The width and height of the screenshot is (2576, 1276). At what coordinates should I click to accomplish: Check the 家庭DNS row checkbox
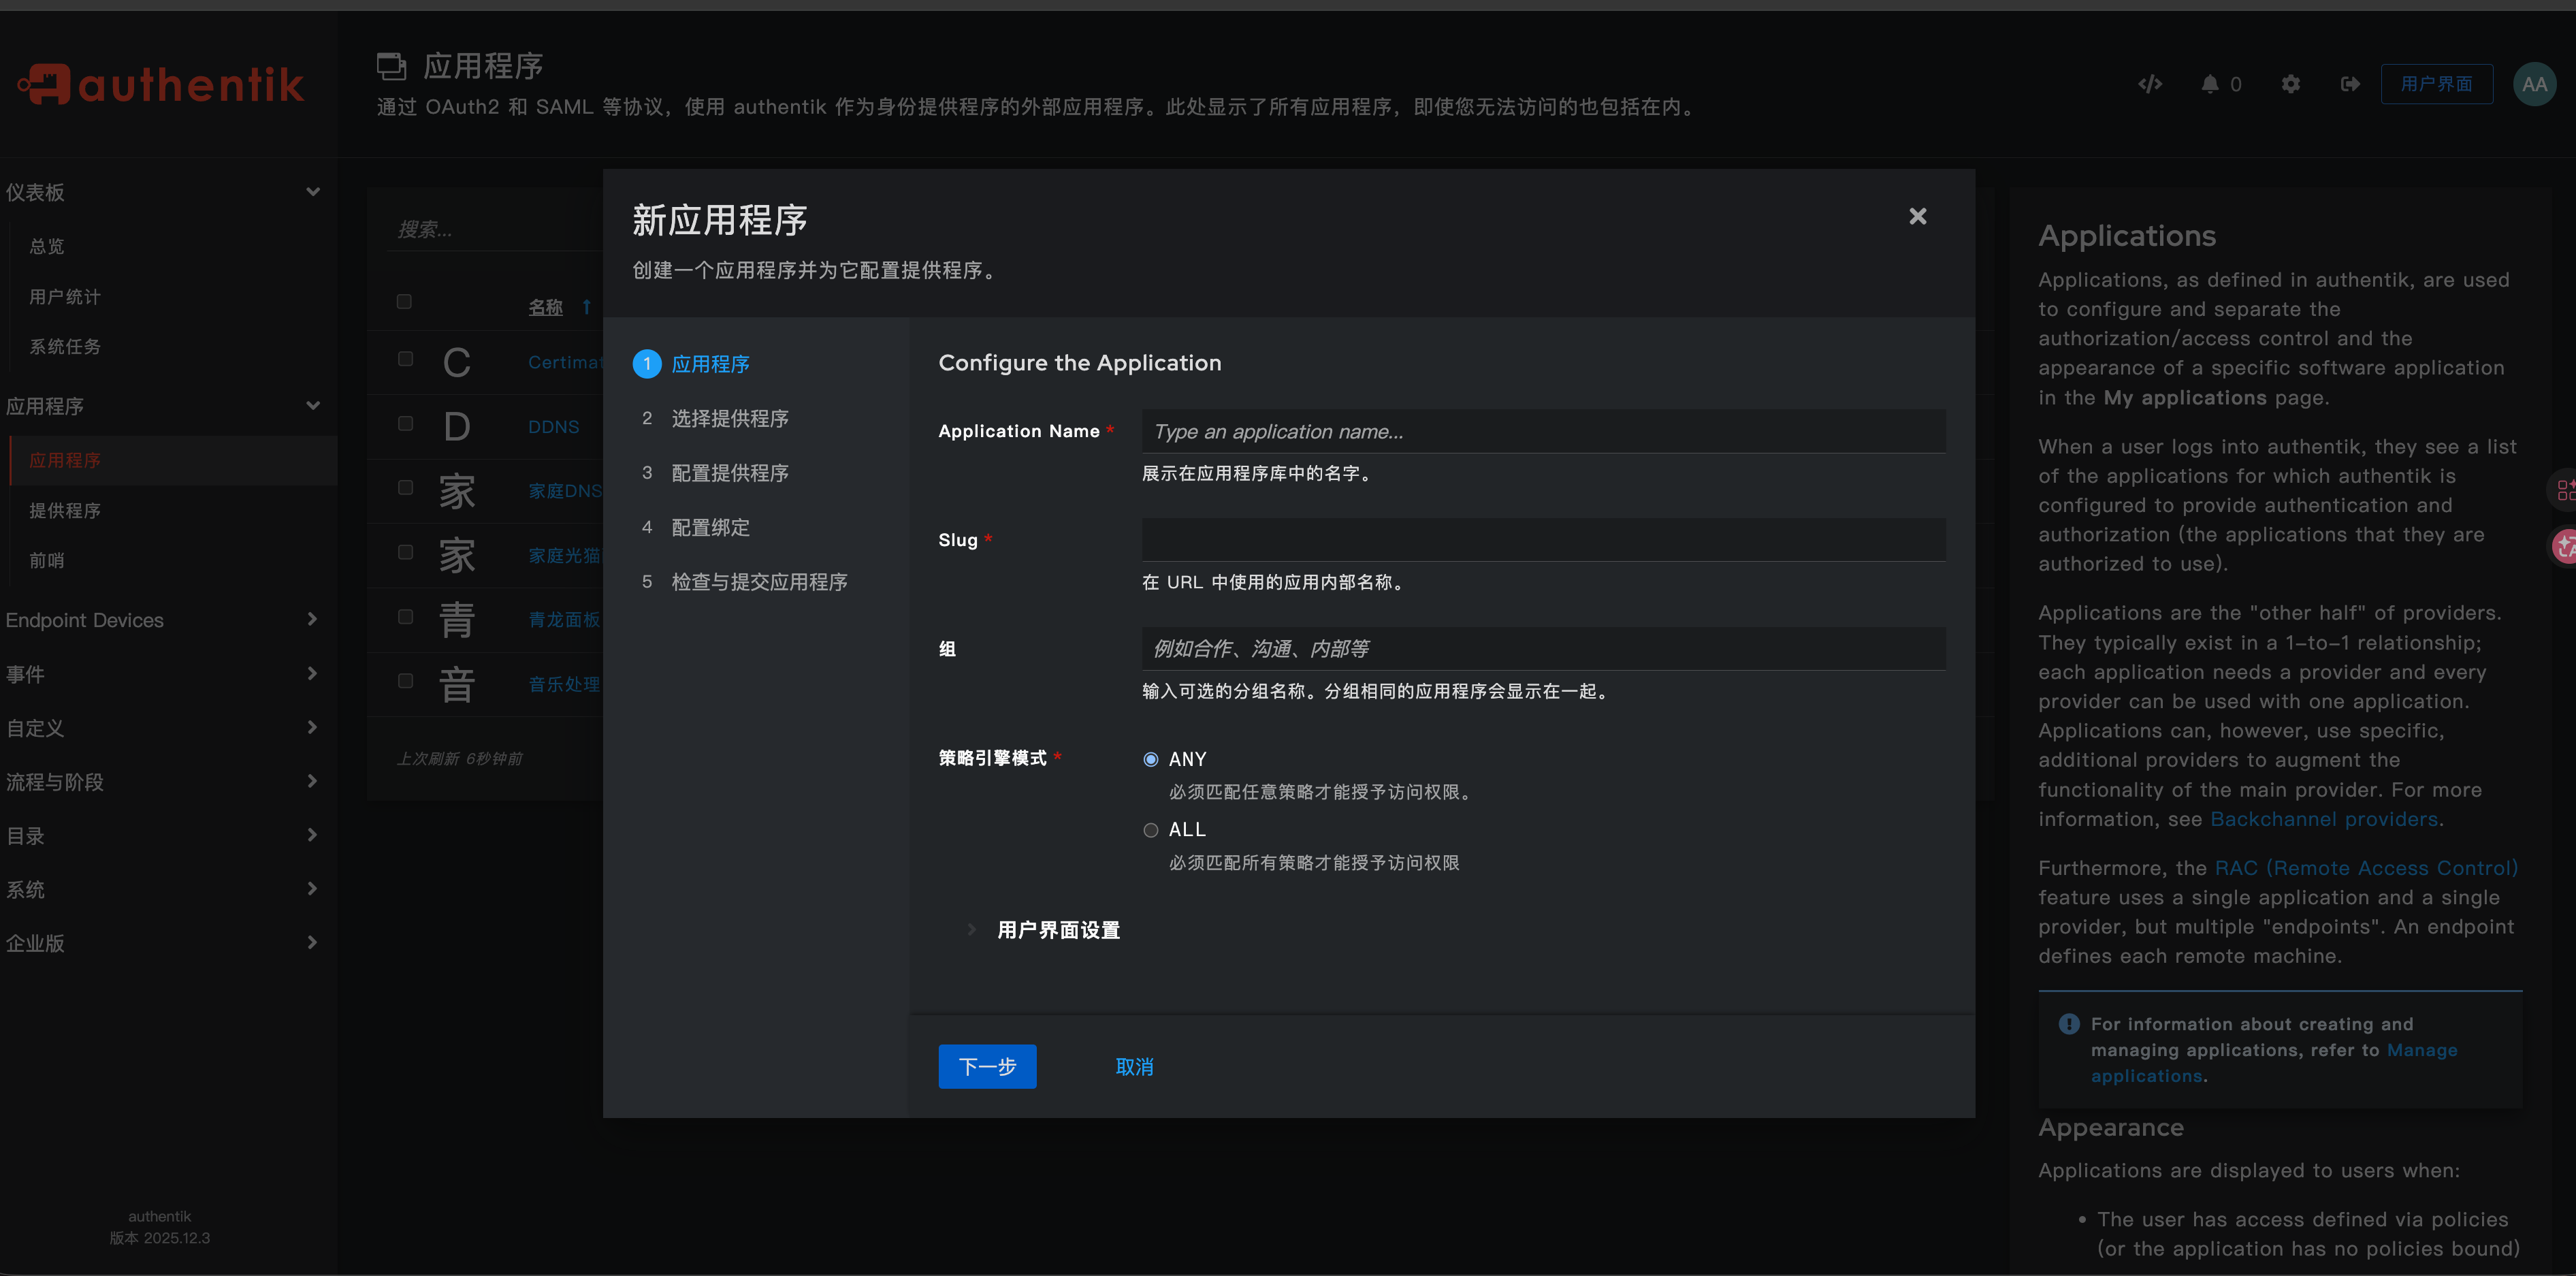[405, 488]
